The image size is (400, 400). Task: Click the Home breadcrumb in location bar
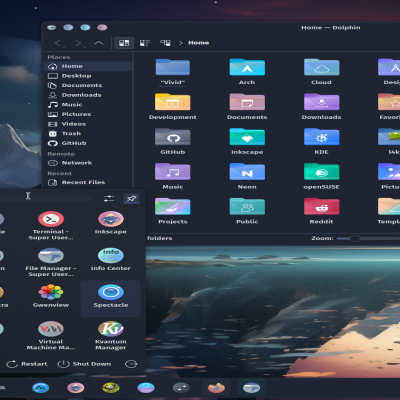point(198,43)
